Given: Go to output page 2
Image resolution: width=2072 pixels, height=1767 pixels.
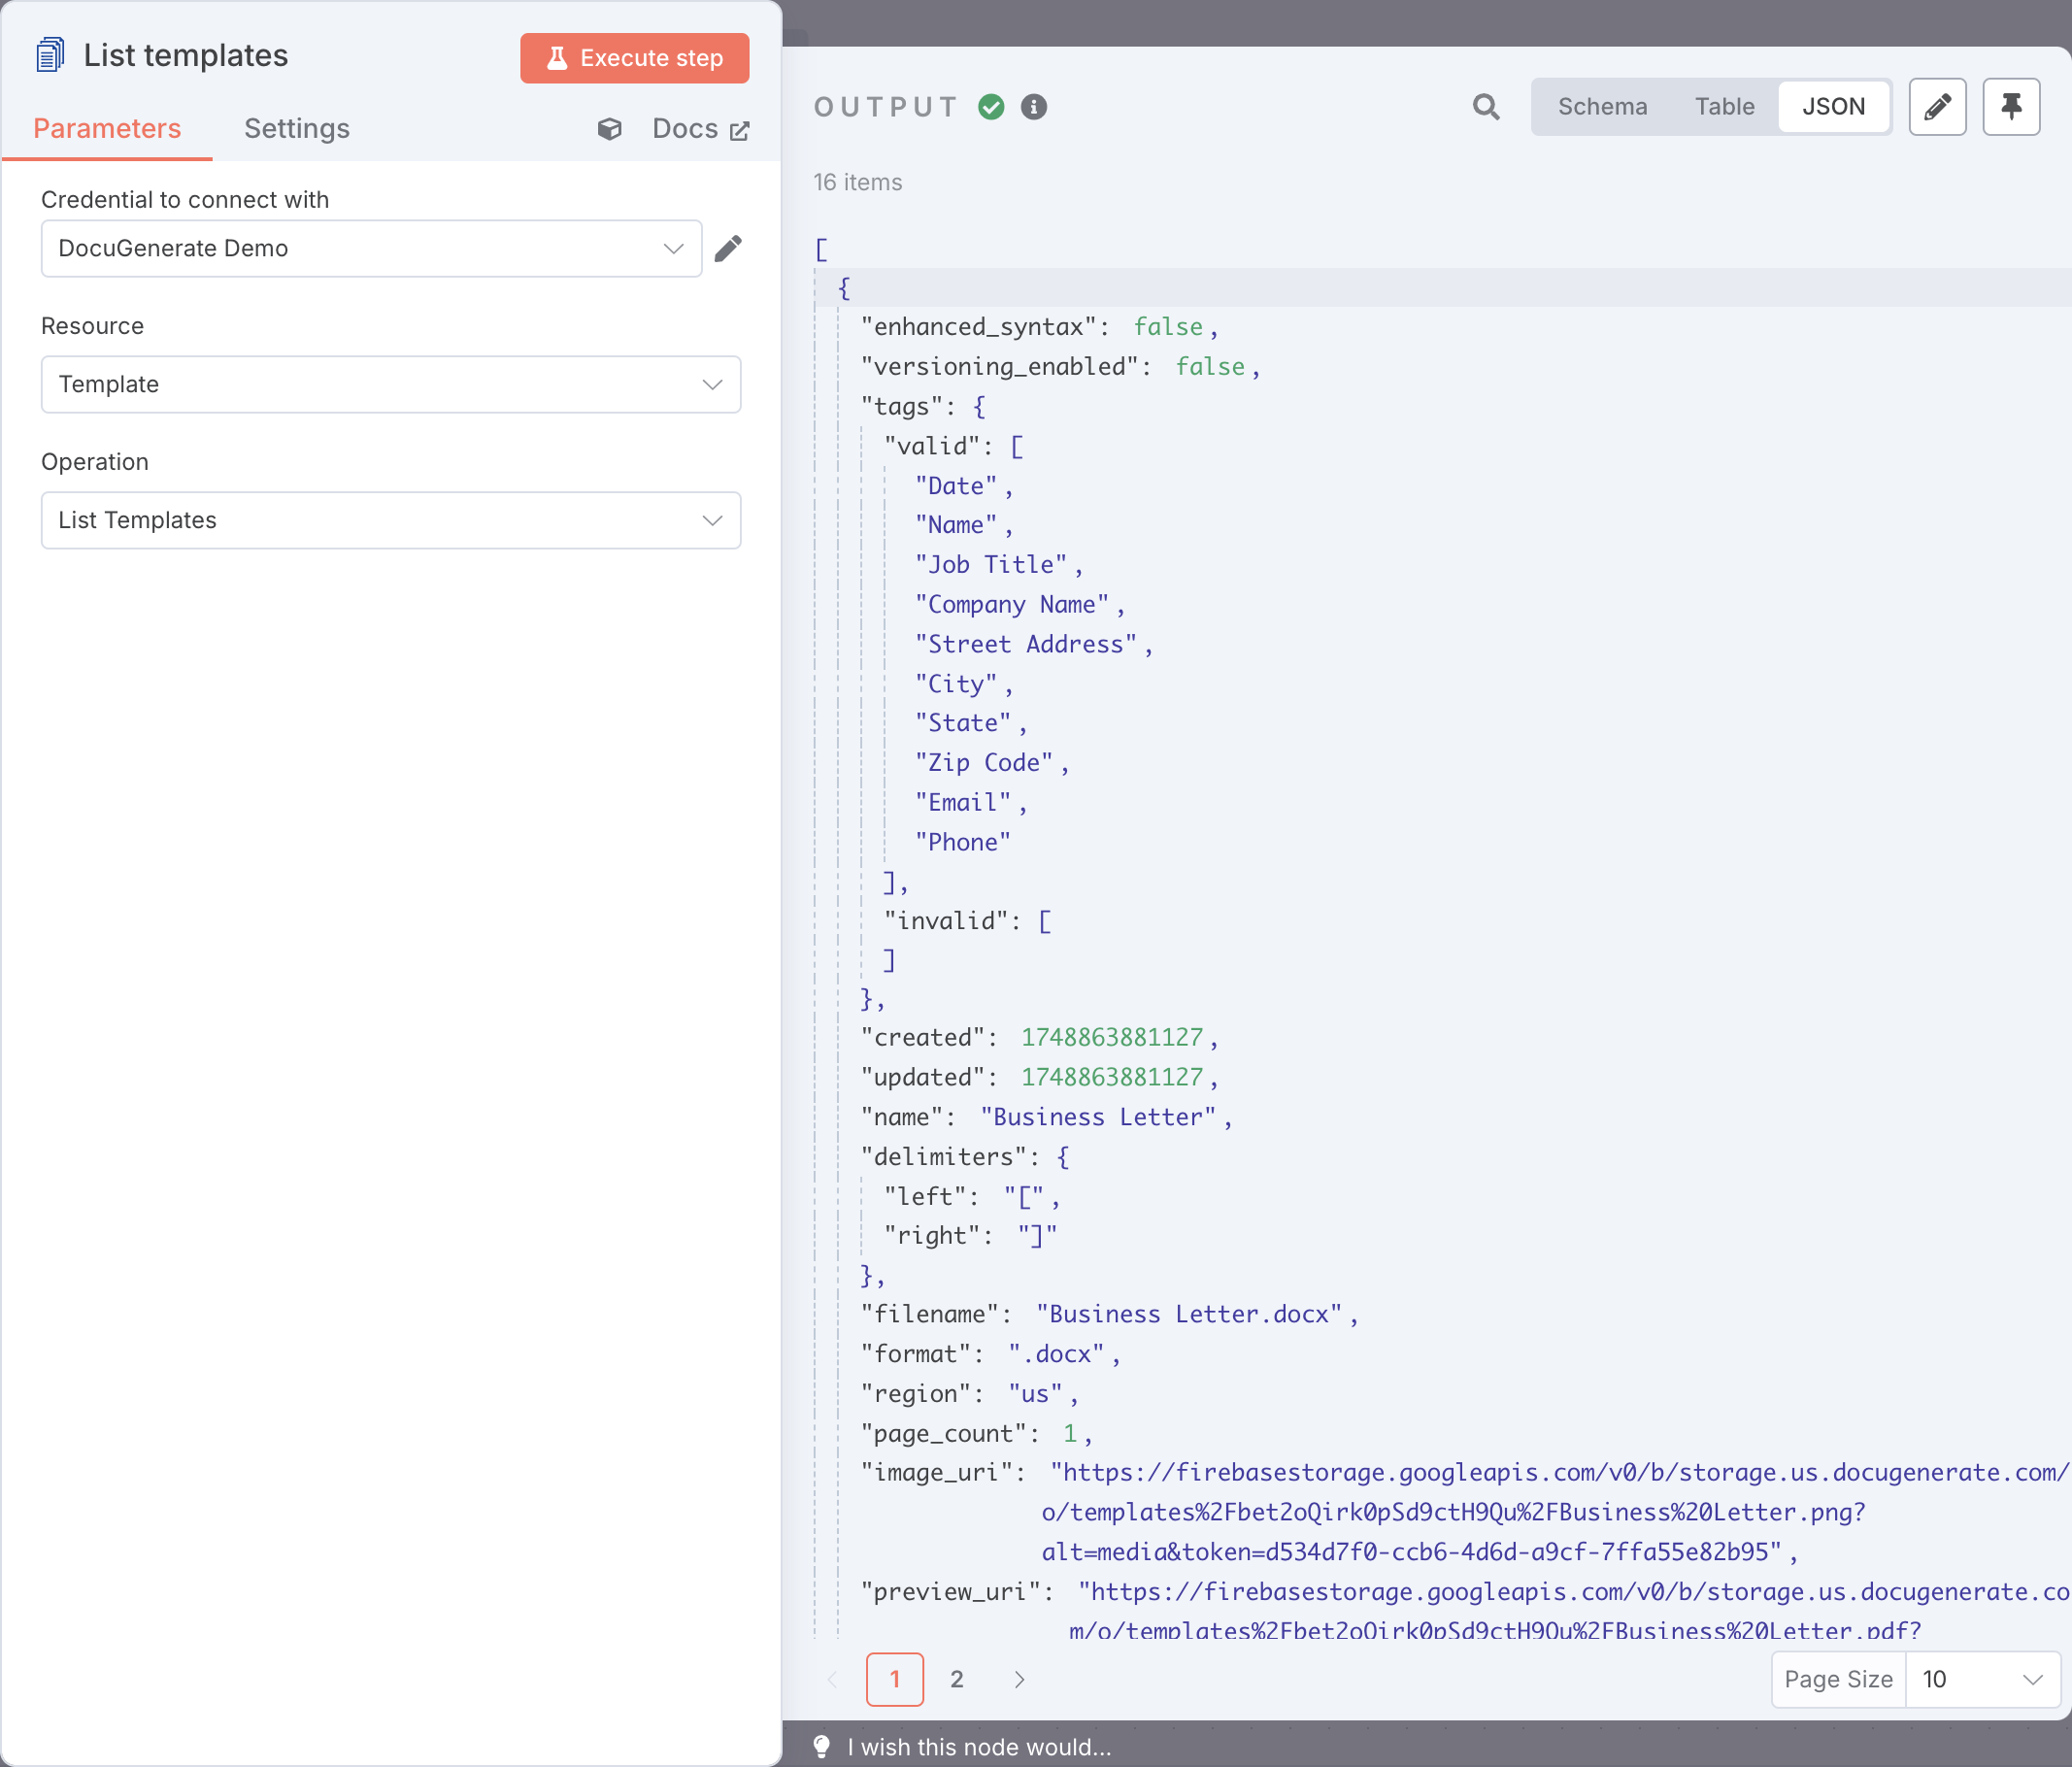Looking at the screenshot, I should coord(957,1679).
